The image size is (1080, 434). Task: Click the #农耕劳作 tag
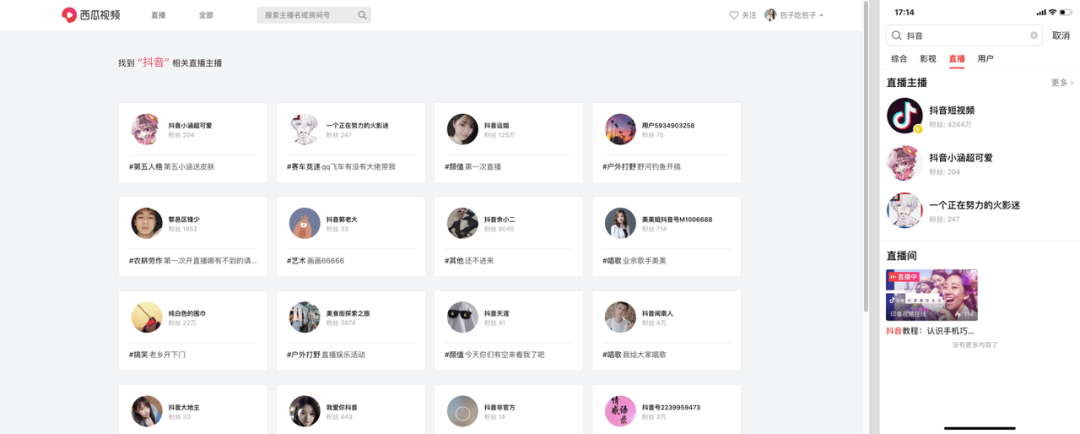pyautogui.click(x=145, y=260)
